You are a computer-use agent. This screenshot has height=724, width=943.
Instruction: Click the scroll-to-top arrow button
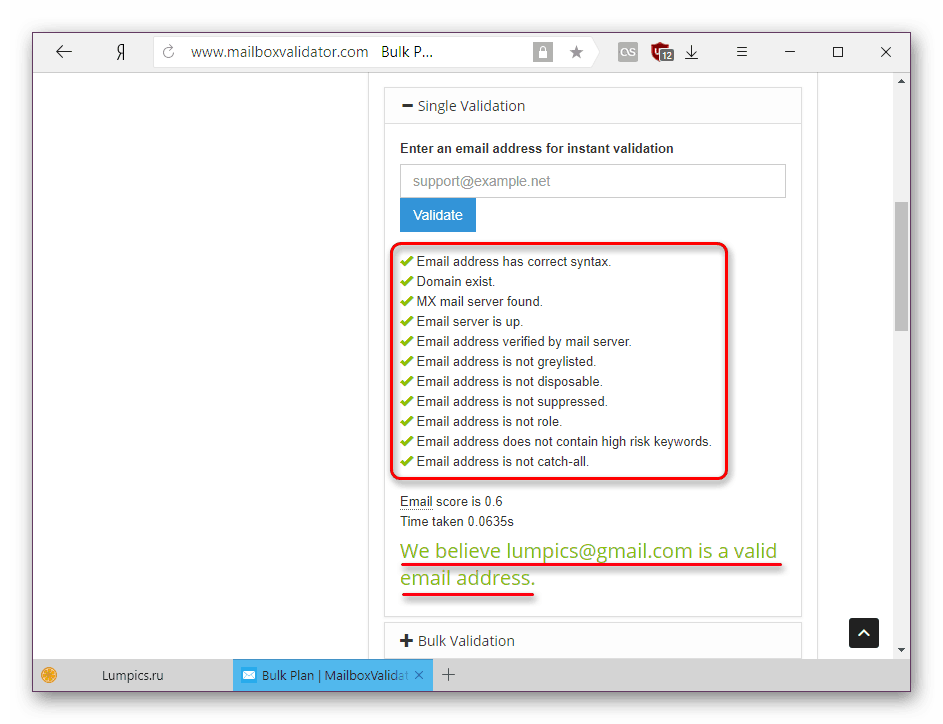pos(864,632)
